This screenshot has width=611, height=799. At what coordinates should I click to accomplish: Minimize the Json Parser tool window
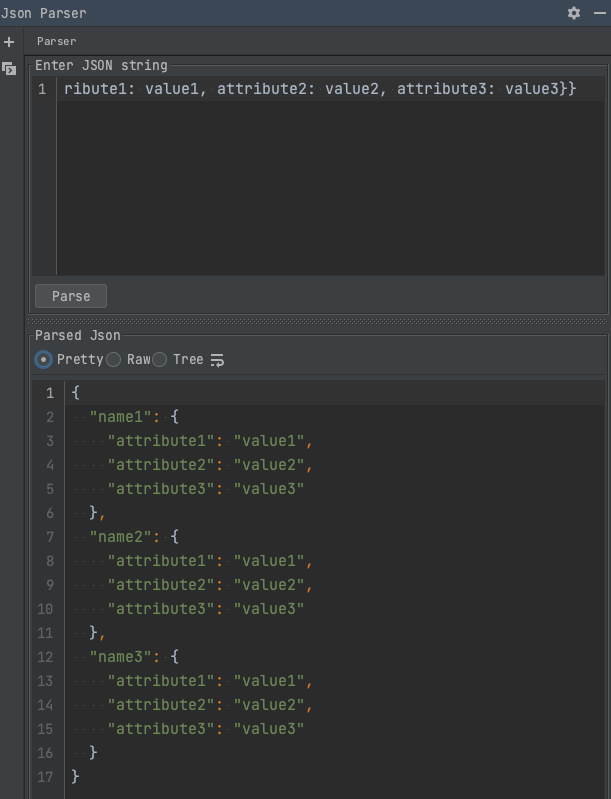(600, 13)
